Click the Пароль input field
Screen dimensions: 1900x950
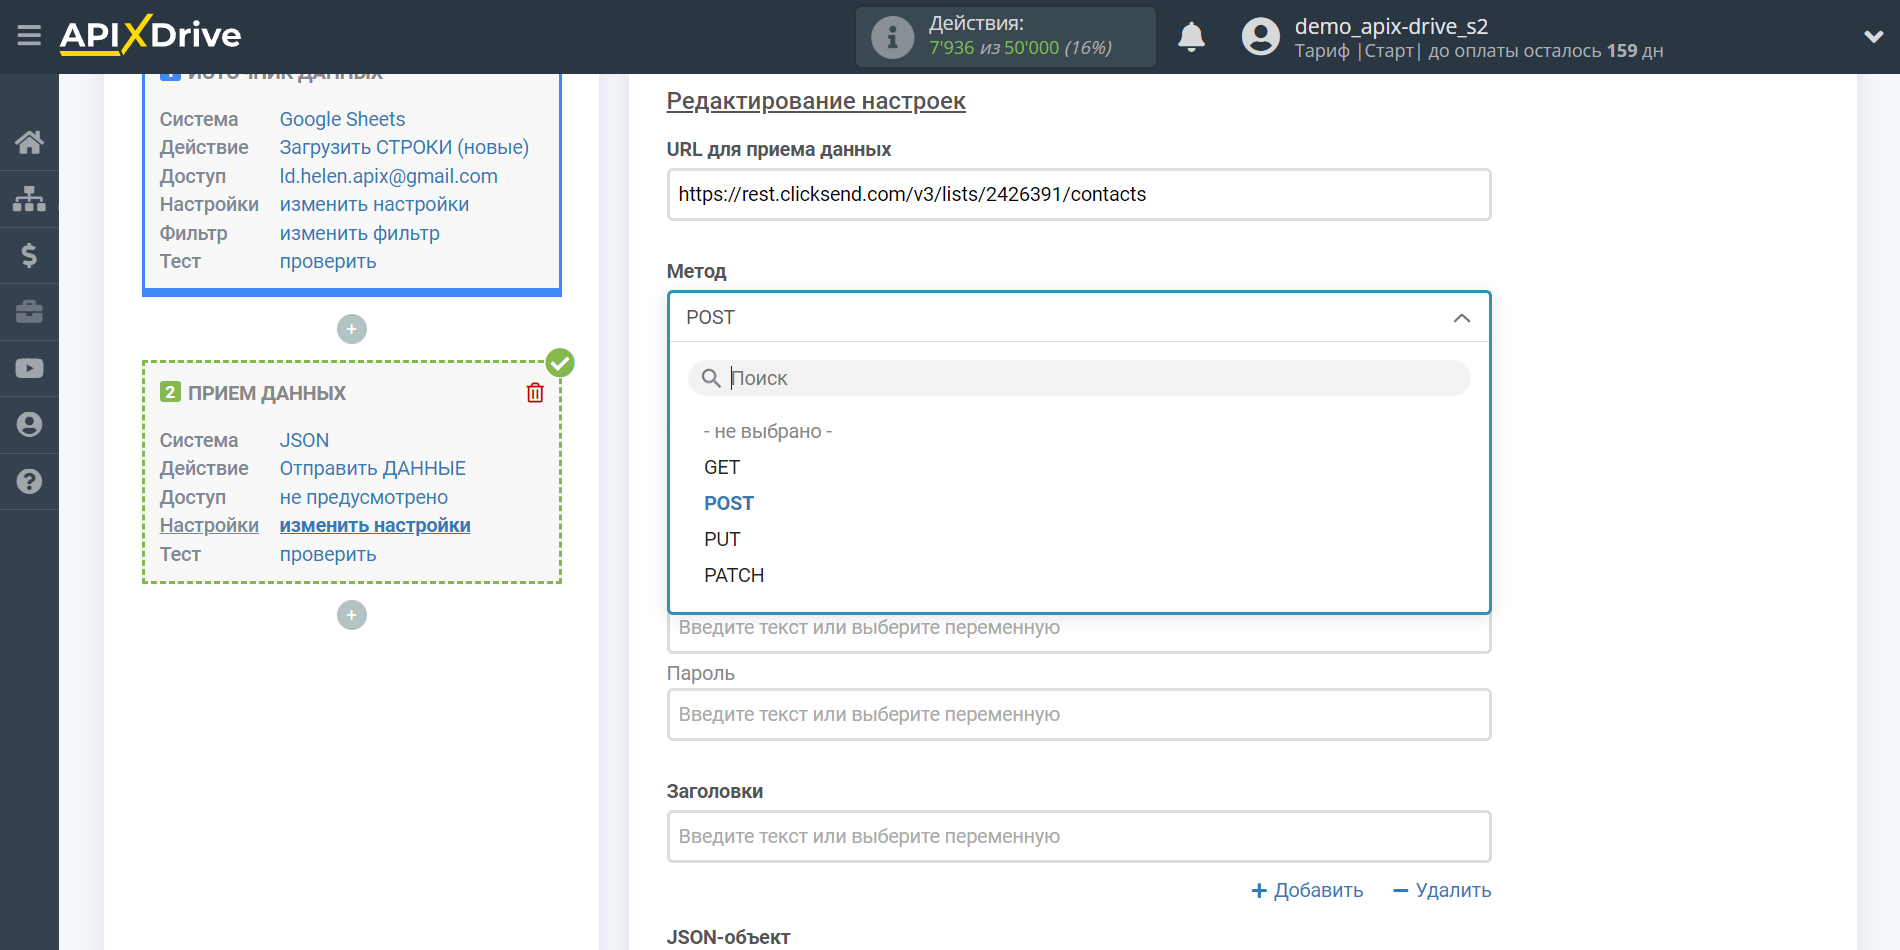click(1079, 714)
